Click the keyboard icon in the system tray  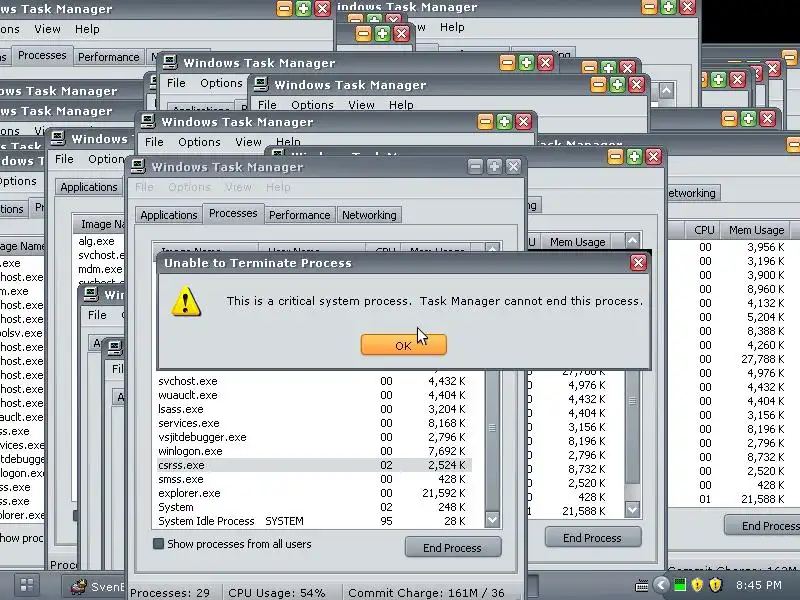click(641, 585)
